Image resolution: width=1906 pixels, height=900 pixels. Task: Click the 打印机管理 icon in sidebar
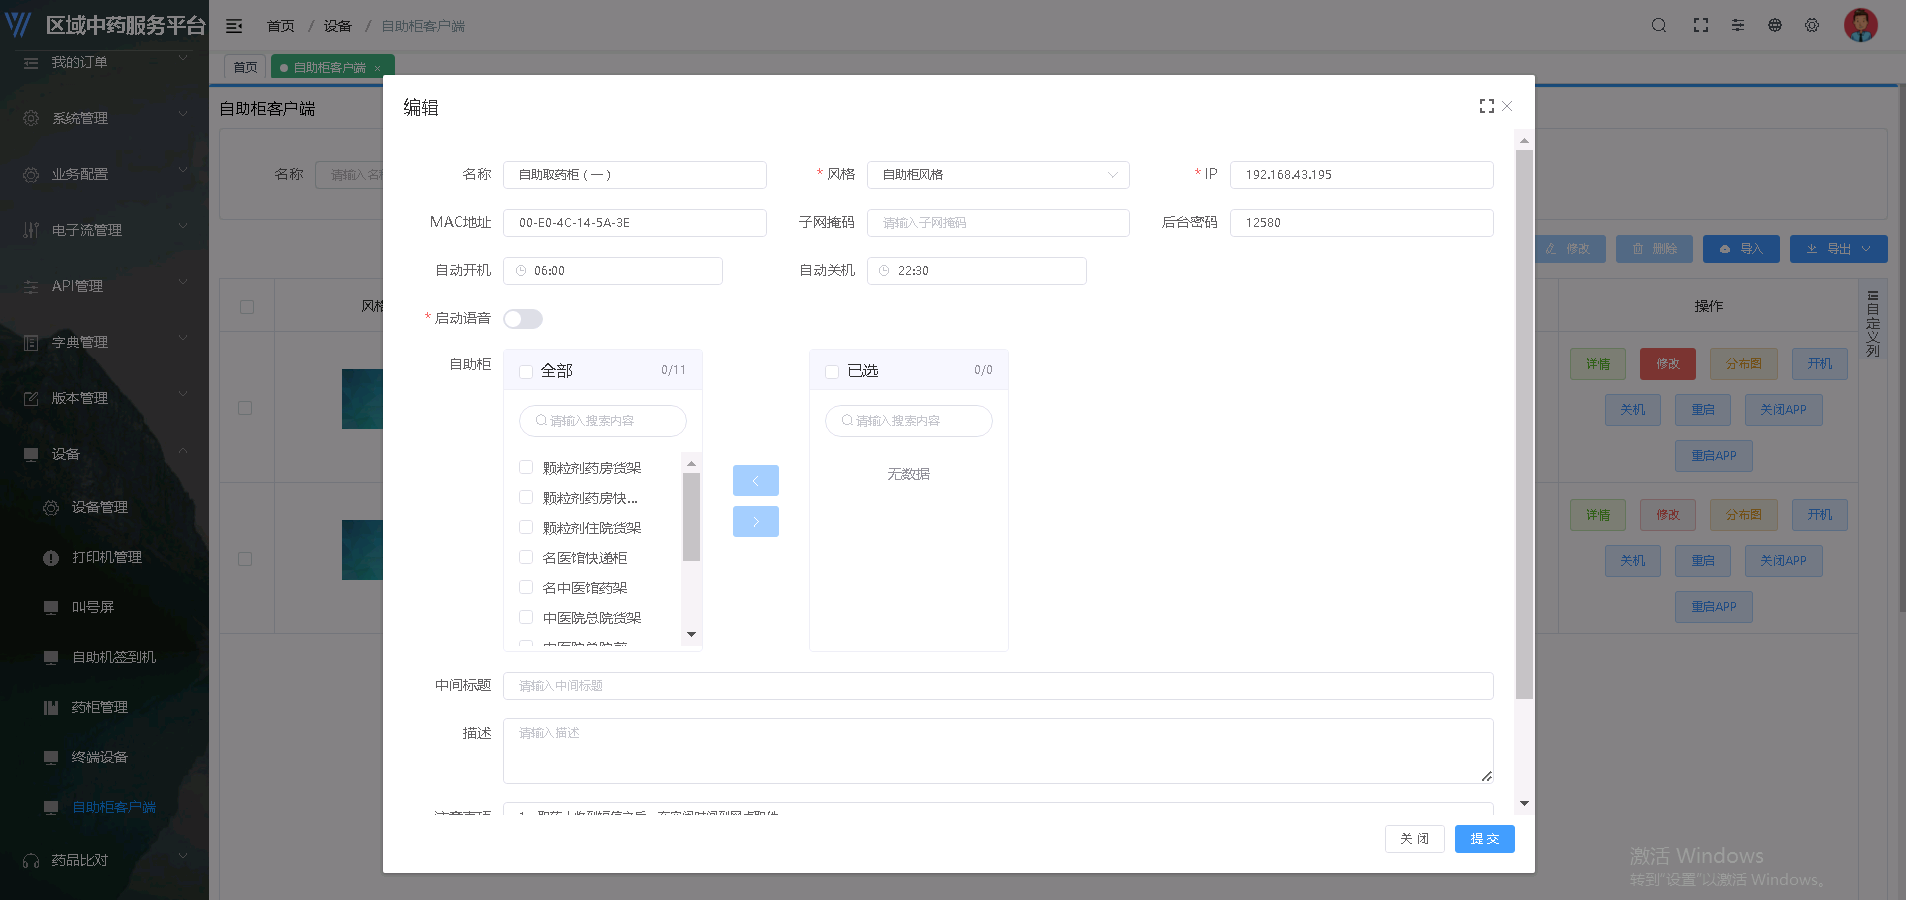tap(51, 558)
